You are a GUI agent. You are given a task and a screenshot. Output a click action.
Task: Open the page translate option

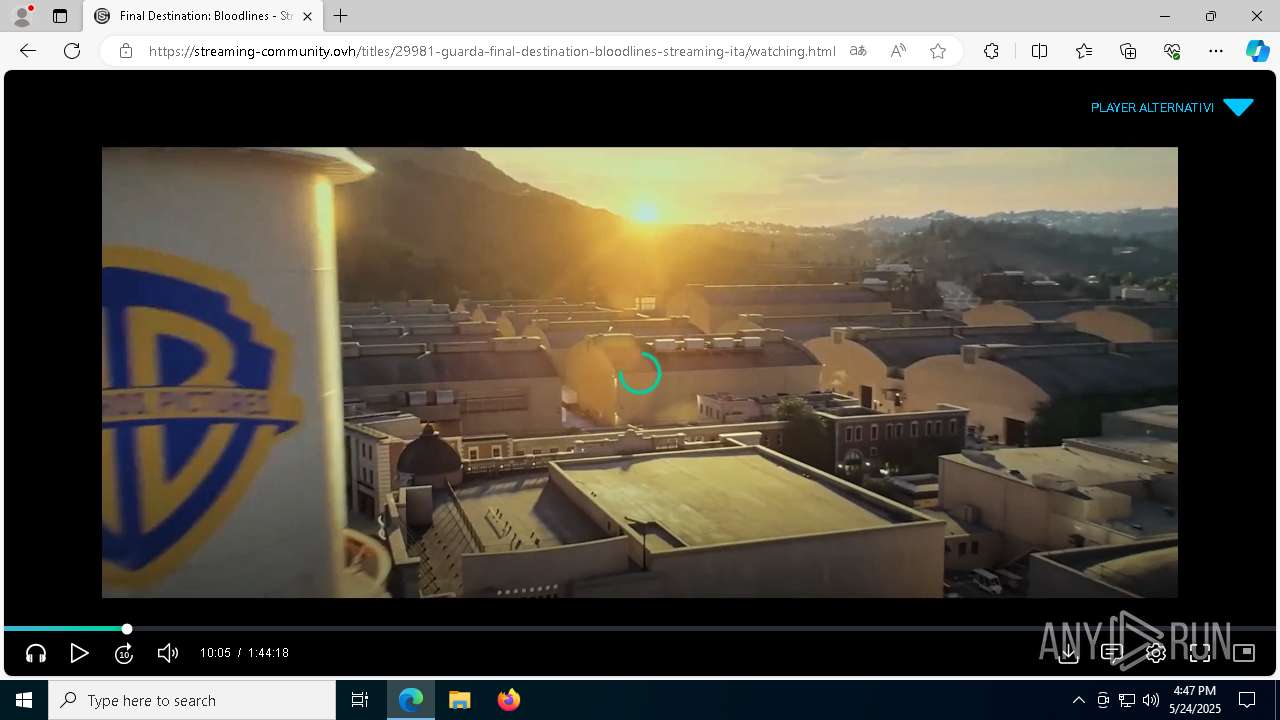click(x=858, y=51)
